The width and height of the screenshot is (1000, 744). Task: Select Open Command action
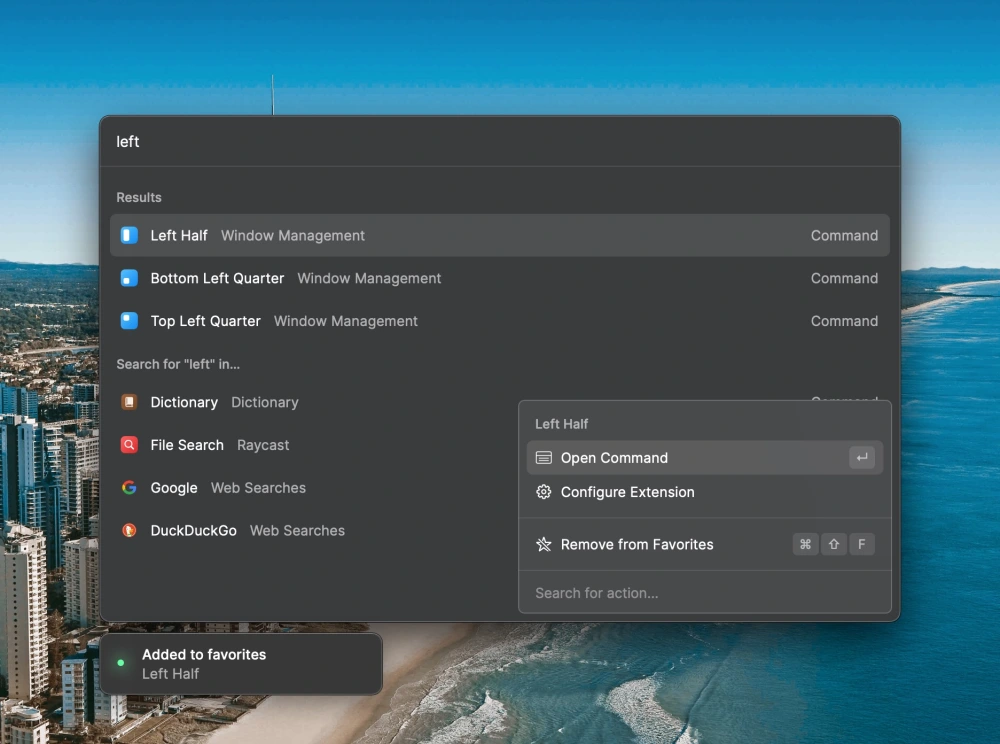coord(704,458)
